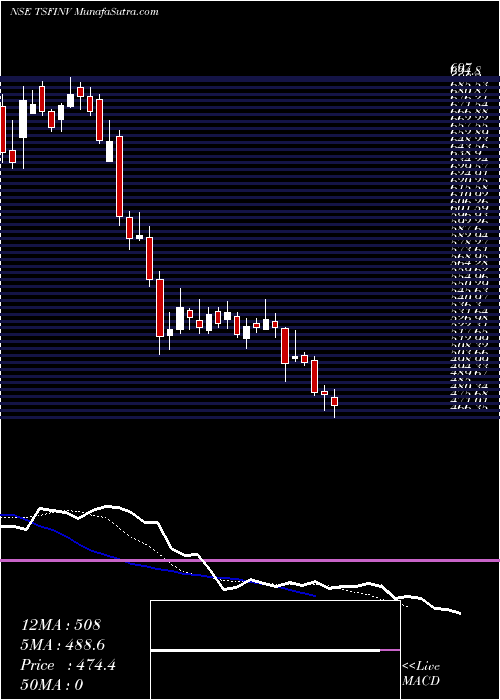Click the "Price : 474.4" value
Image resolution: width=500 pixels, height=700 pixels.
(68, 665)
